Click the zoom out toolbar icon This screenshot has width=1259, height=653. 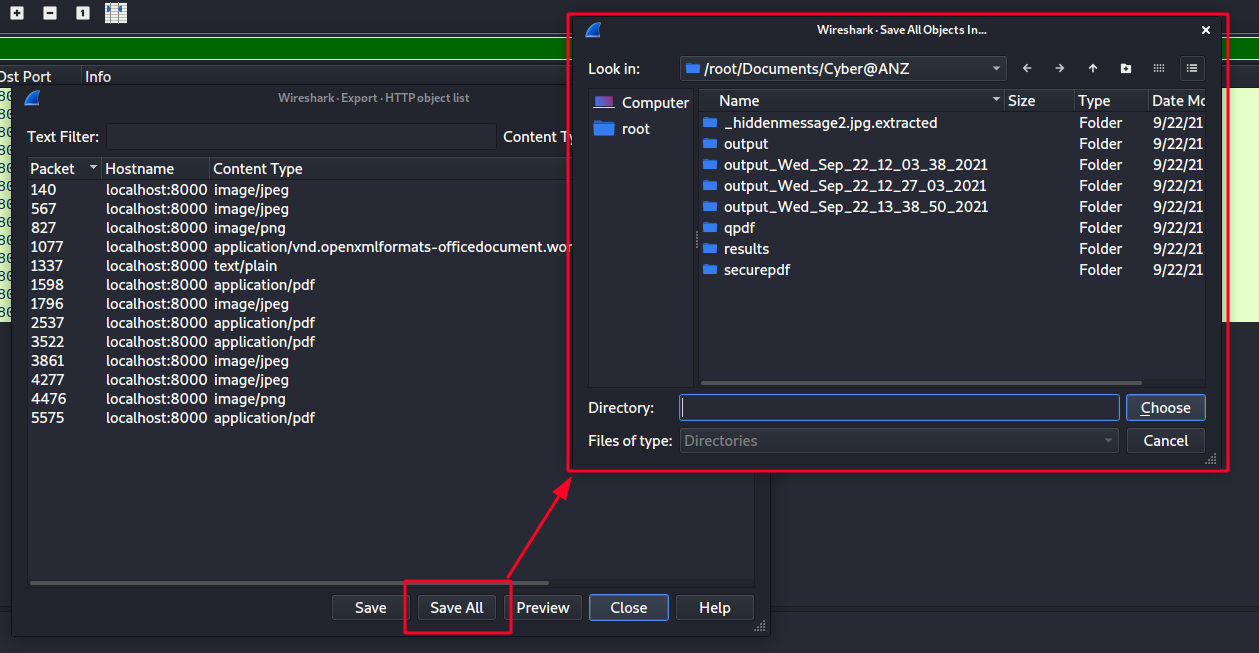point(50,13)
